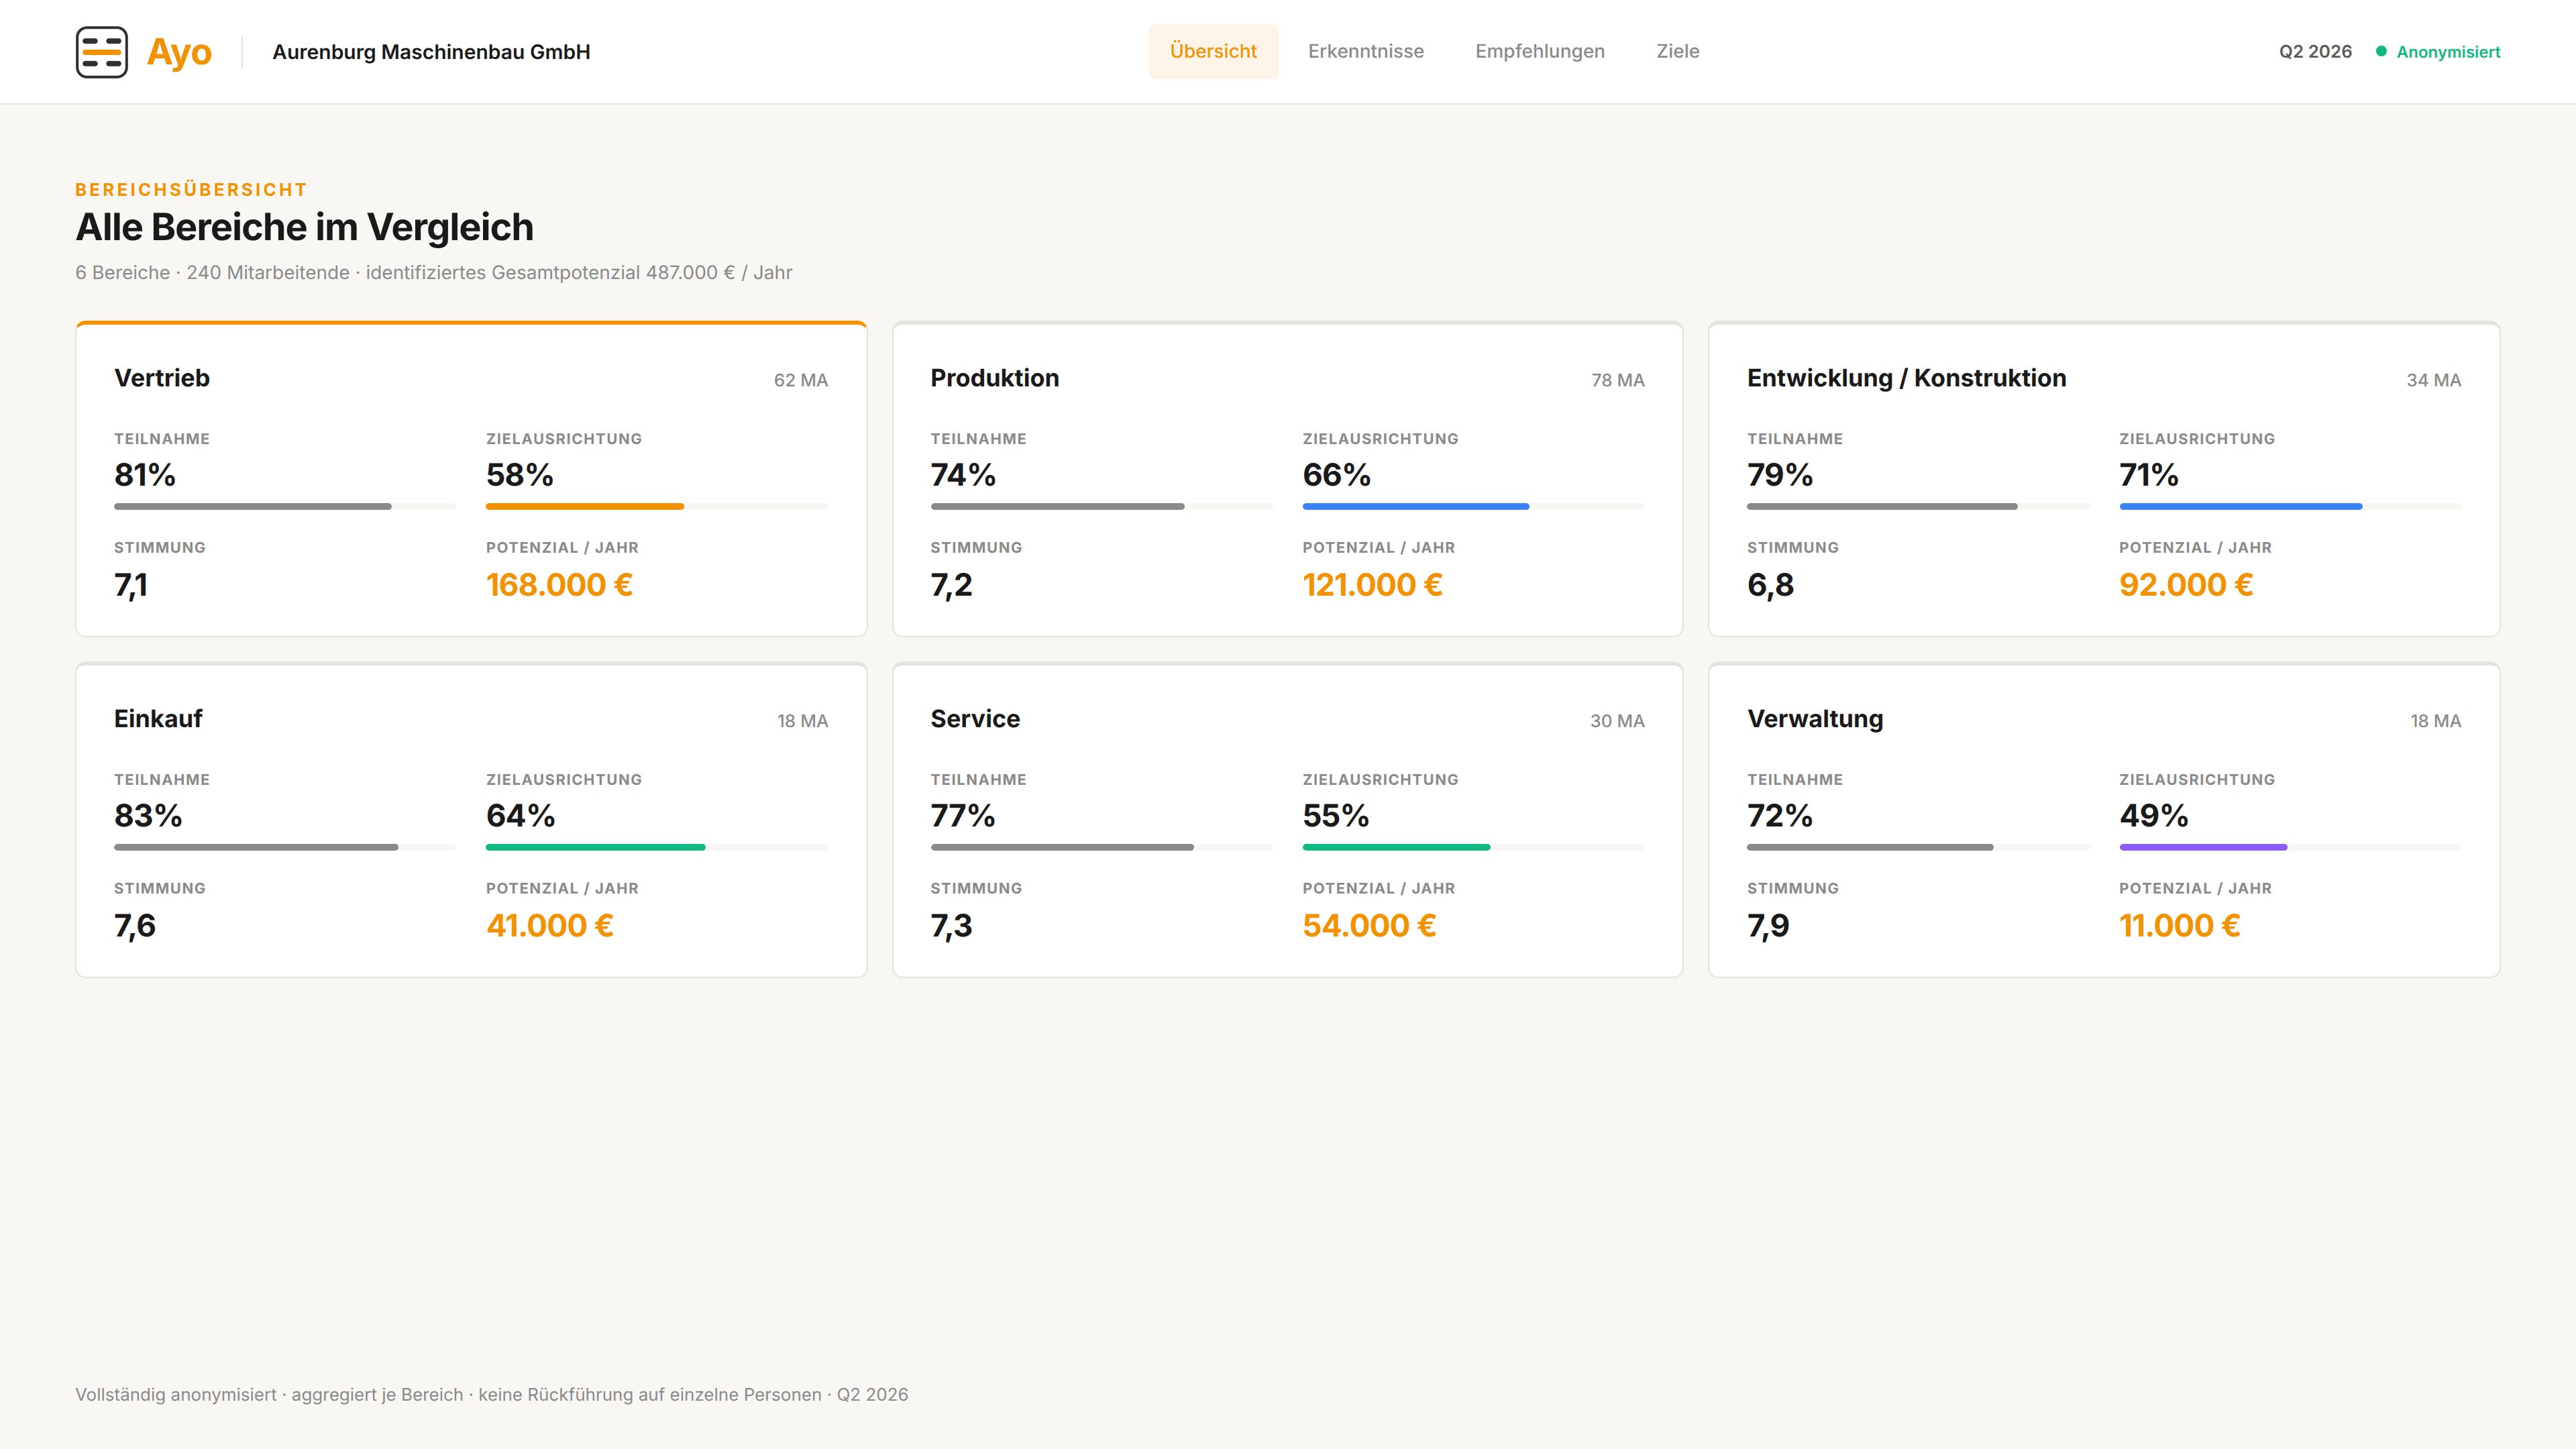Click heading Alle Bereiche im Vergleich
The image size is (2576, 1449).
[x=305, y=228]
